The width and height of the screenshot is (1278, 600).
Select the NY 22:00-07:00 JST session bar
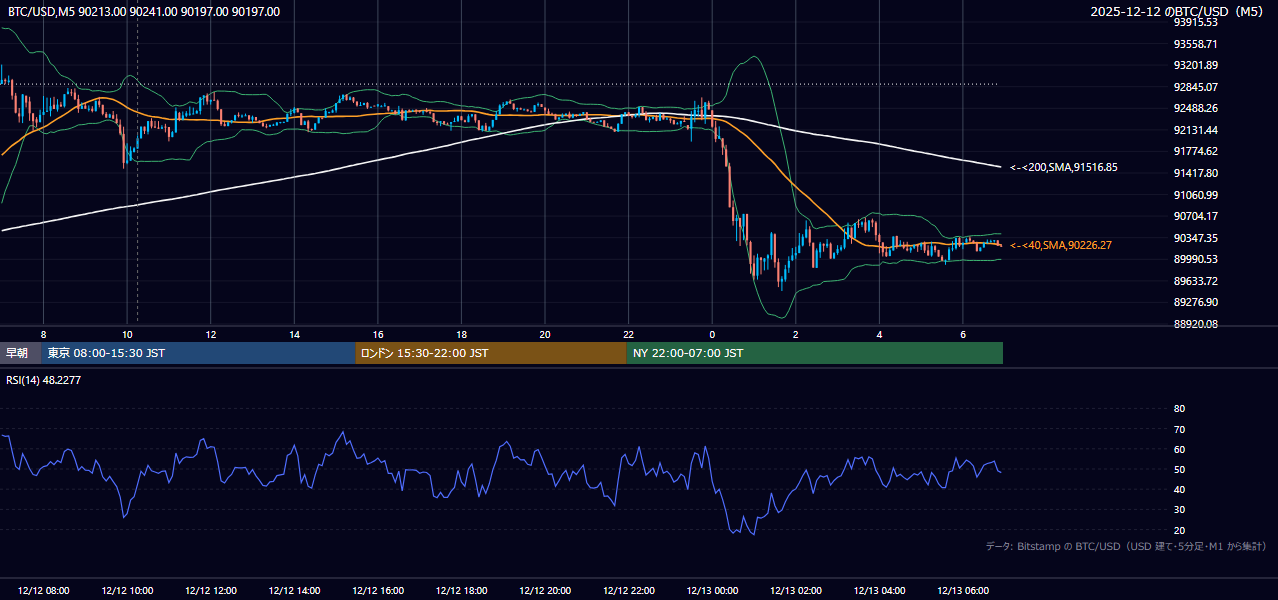[x=815, y=353]
